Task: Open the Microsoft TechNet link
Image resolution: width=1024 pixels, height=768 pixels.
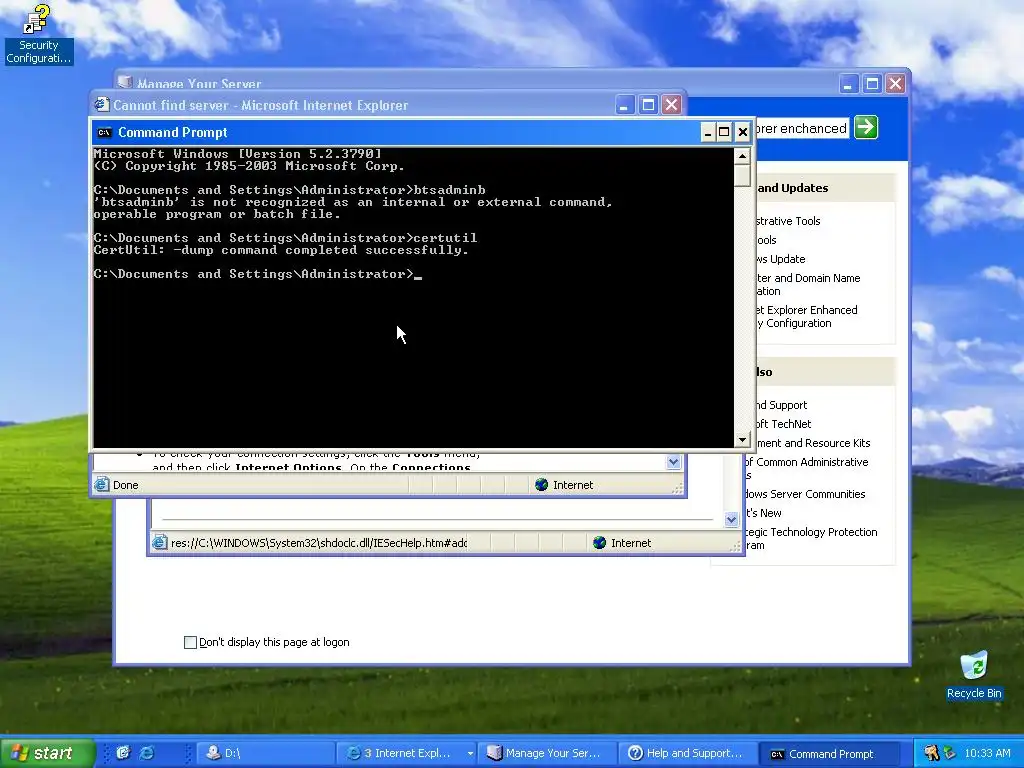Action: click(783, 424)
